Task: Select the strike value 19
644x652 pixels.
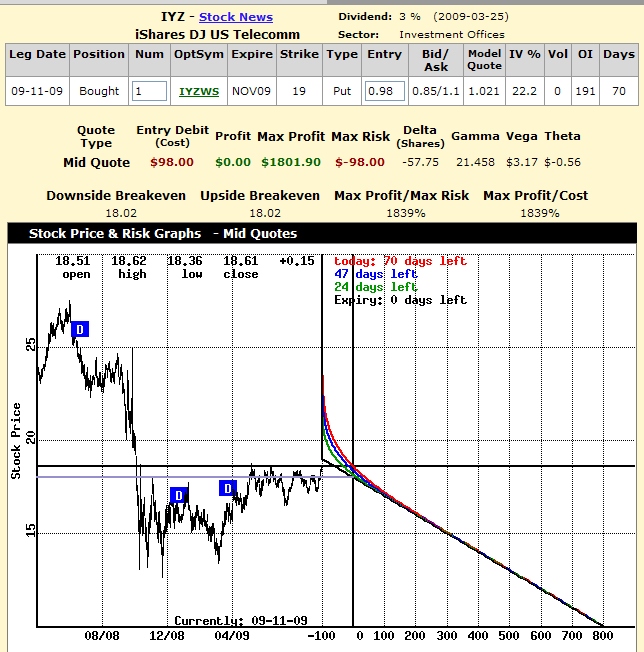Action: click(x=299, y=91)
